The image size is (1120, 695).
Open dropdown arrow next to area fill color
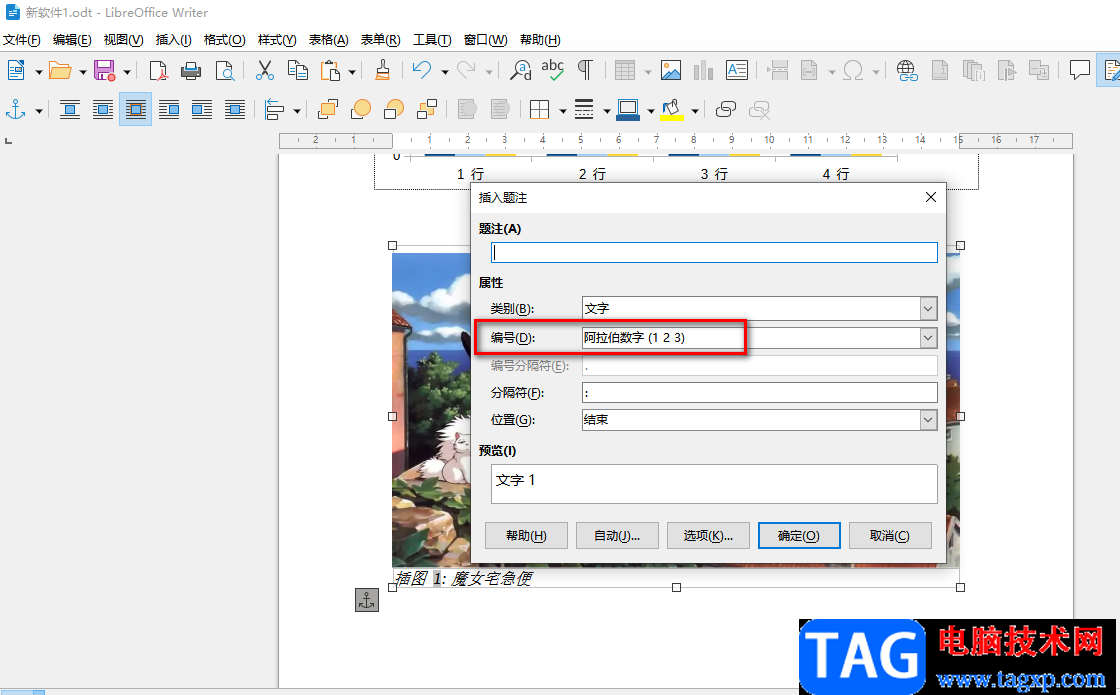tap(694, 111)
